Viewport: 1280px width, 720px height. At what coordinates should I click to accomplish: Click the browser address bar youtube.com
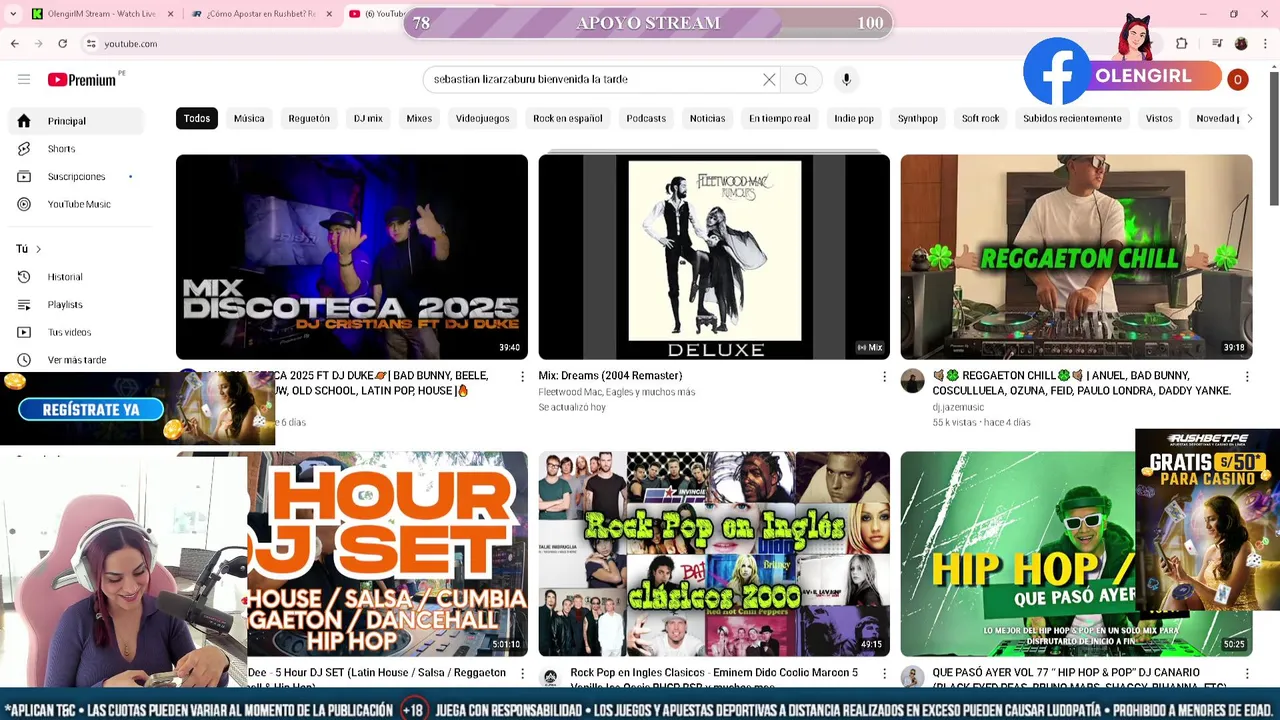point(131,44)
